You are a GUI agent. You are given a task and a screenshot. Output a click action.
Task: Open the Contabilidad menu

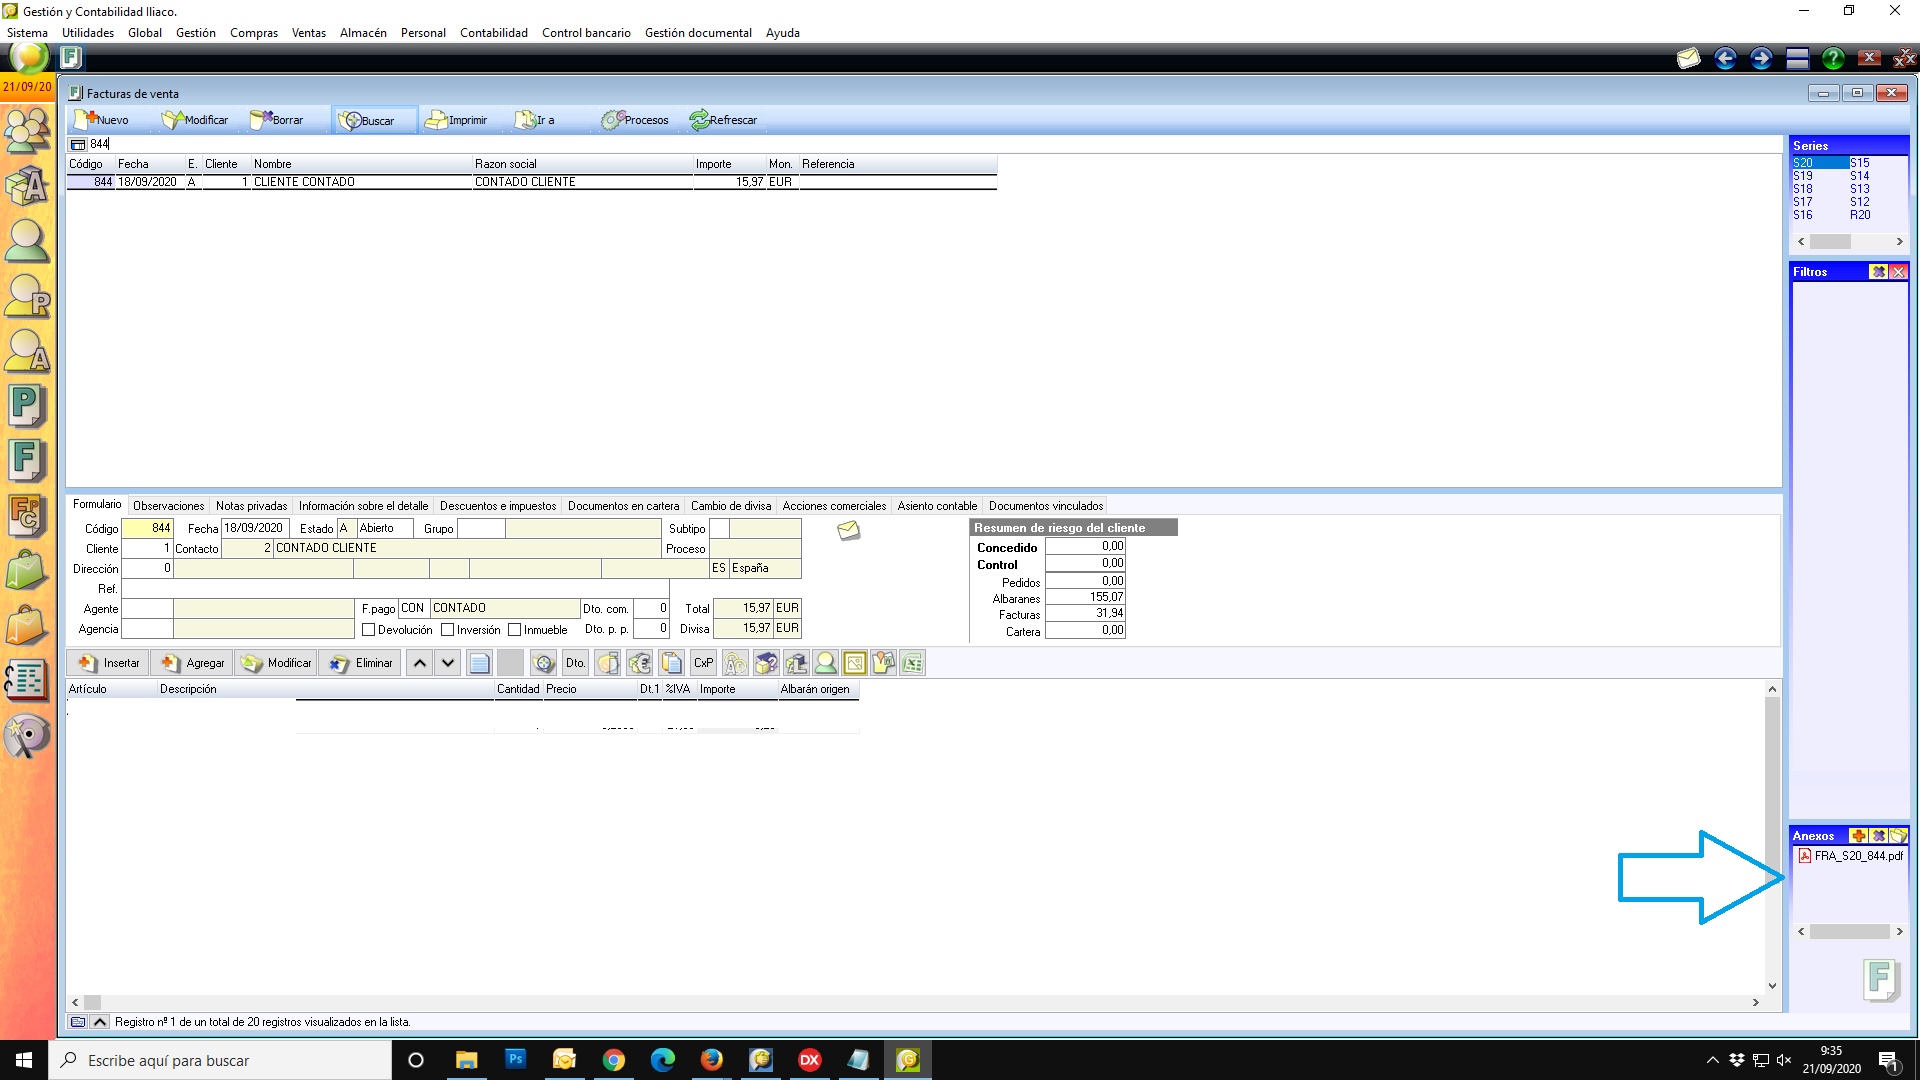click(493, 33)
